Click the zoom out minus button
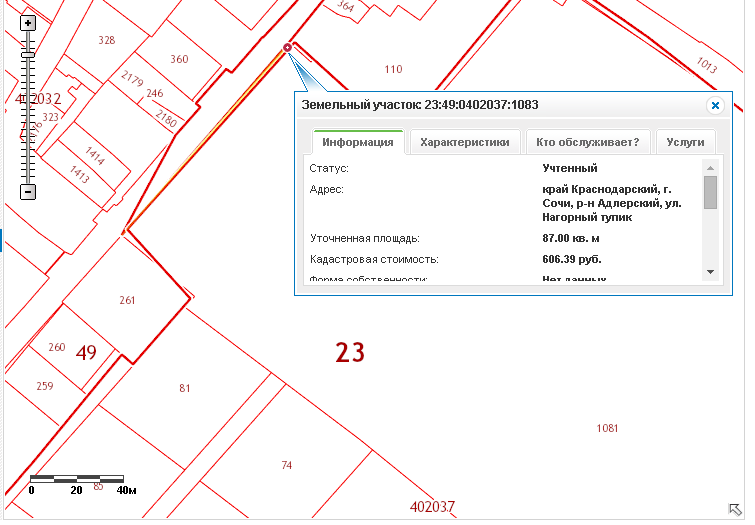Viewport: 755px width, 525px height. point(28,191)
